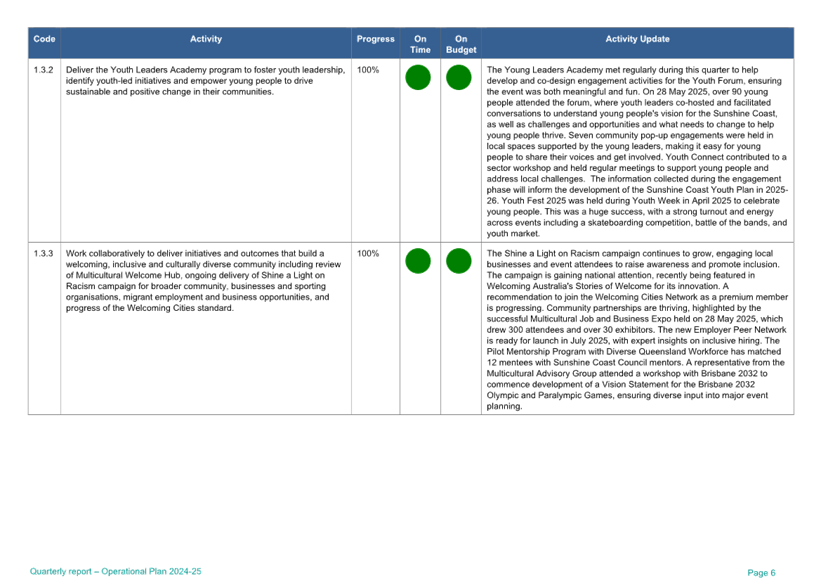The image size is (821, 581).
Task: Click the code cell of the Shine a Light row
Action: tap(44, 253)
